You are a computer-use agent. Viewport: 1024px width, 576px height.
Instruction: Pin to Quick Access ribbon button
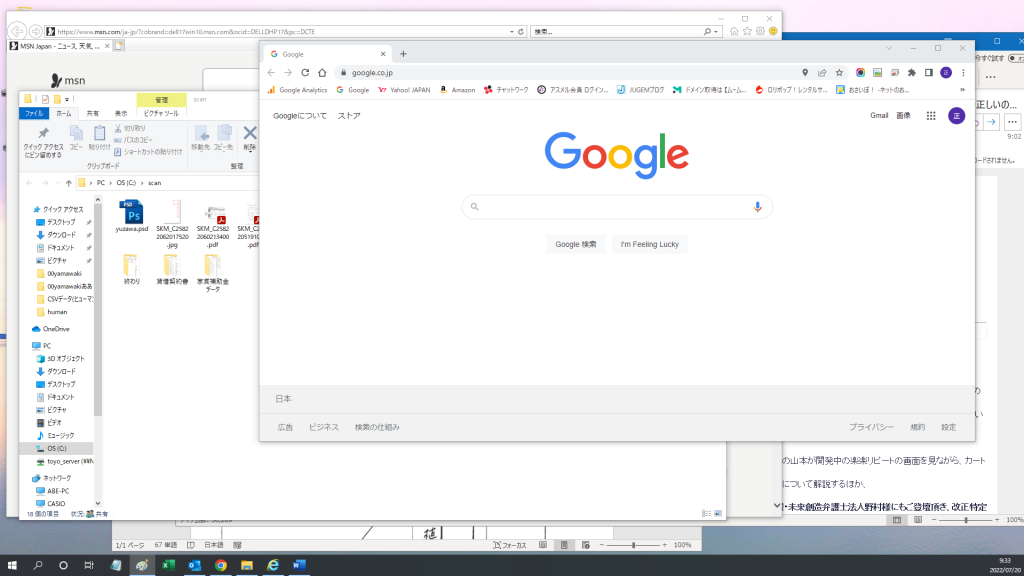tap(43, 142)
